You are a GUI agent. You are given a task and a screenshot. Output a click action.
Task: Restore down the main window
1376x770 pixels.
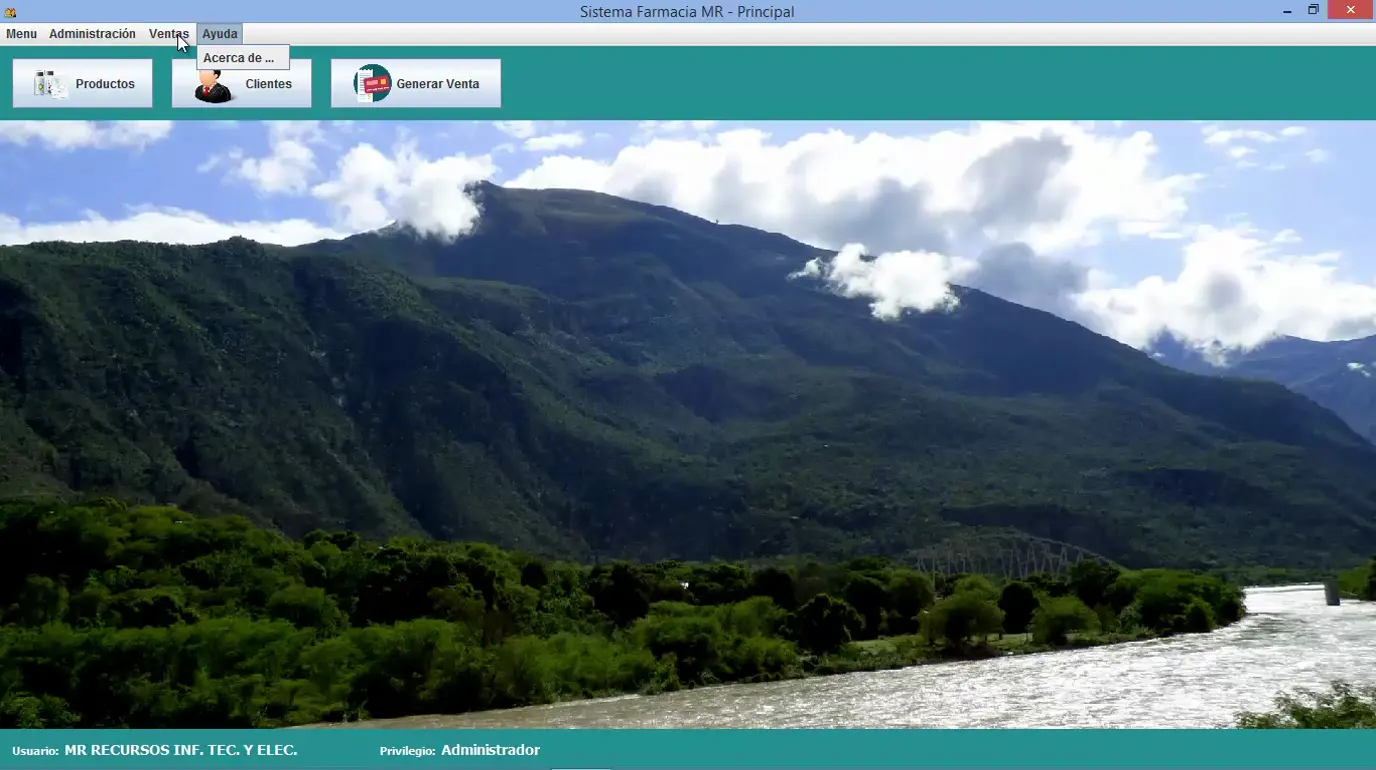point(1313,11)
